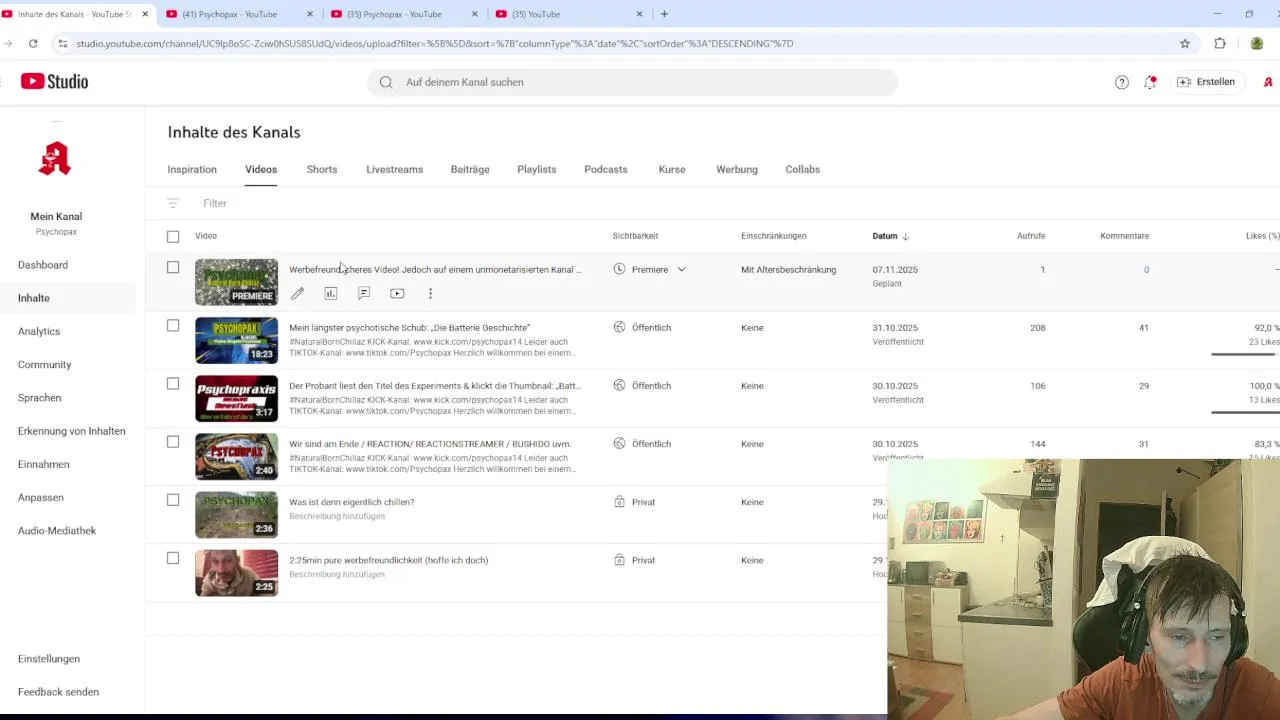Toggle select-all videos checkbox in header
Screen dimensions: 1280x720
coord(173,236)
